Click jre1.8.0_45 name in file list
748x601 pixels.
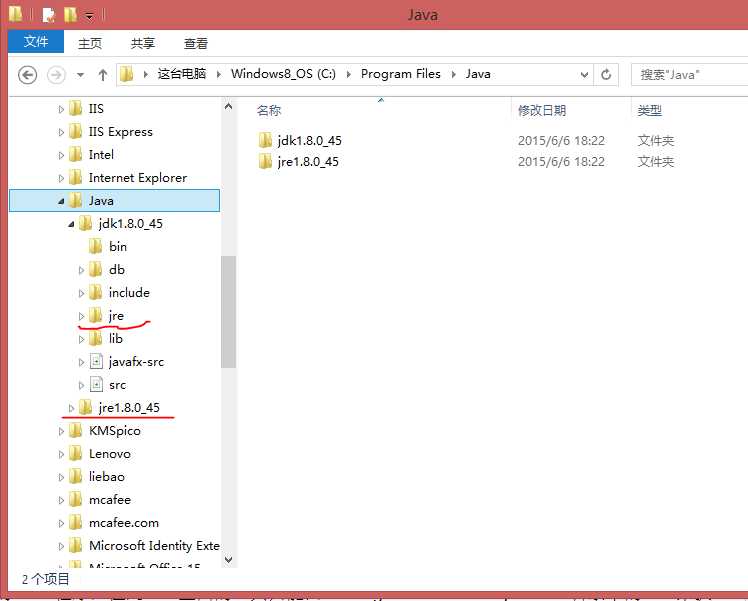(x=308, y=162)
